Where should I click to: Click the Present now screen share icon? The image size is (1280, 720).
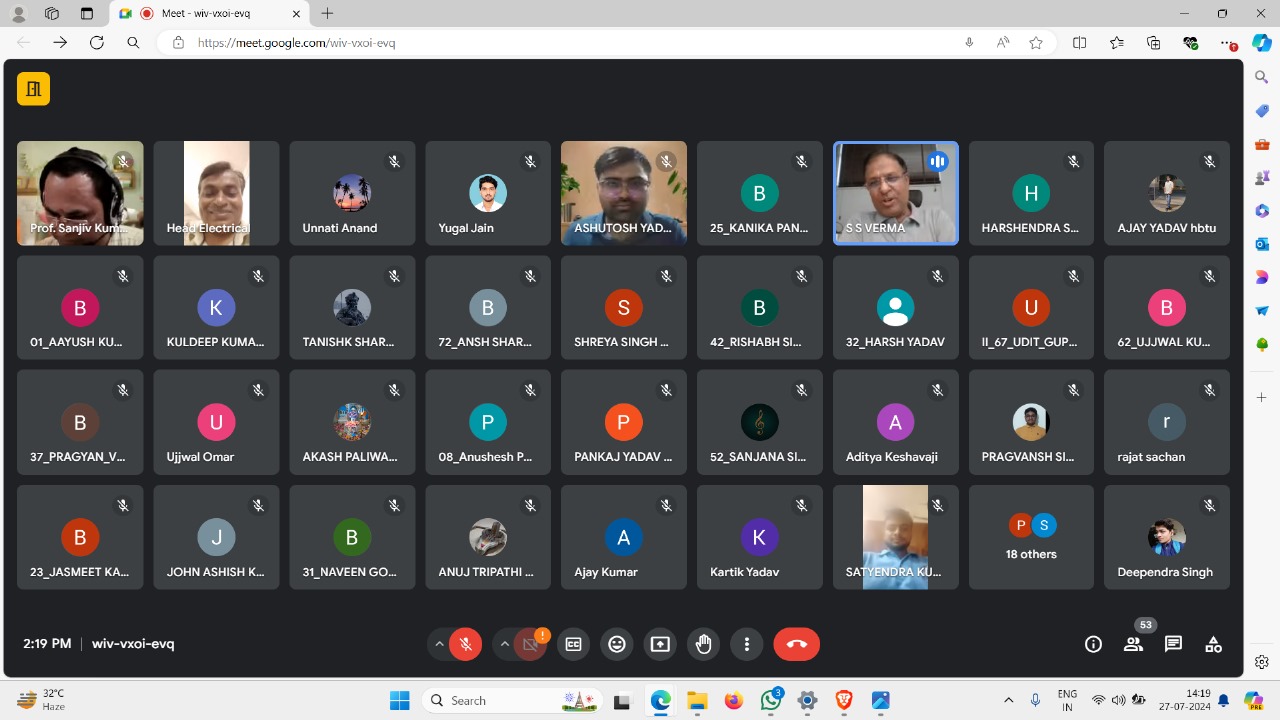(660, 645)
